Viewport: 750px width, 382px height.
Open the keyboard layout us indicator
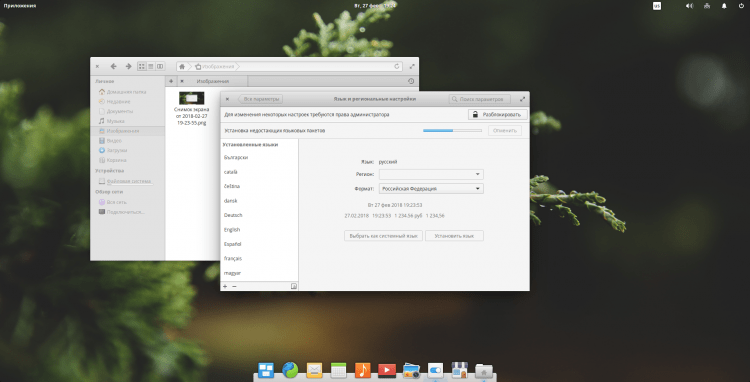pyautogui.click(x=657, y=6)
